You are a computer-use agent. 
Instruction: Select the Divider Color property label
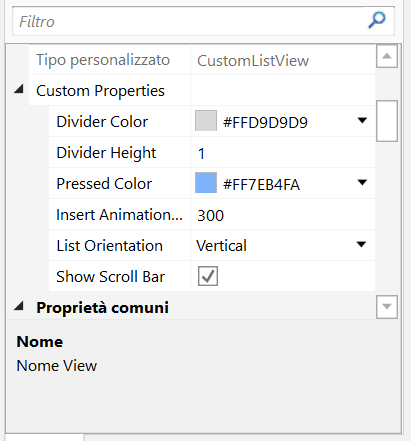[x=102, y=121]
